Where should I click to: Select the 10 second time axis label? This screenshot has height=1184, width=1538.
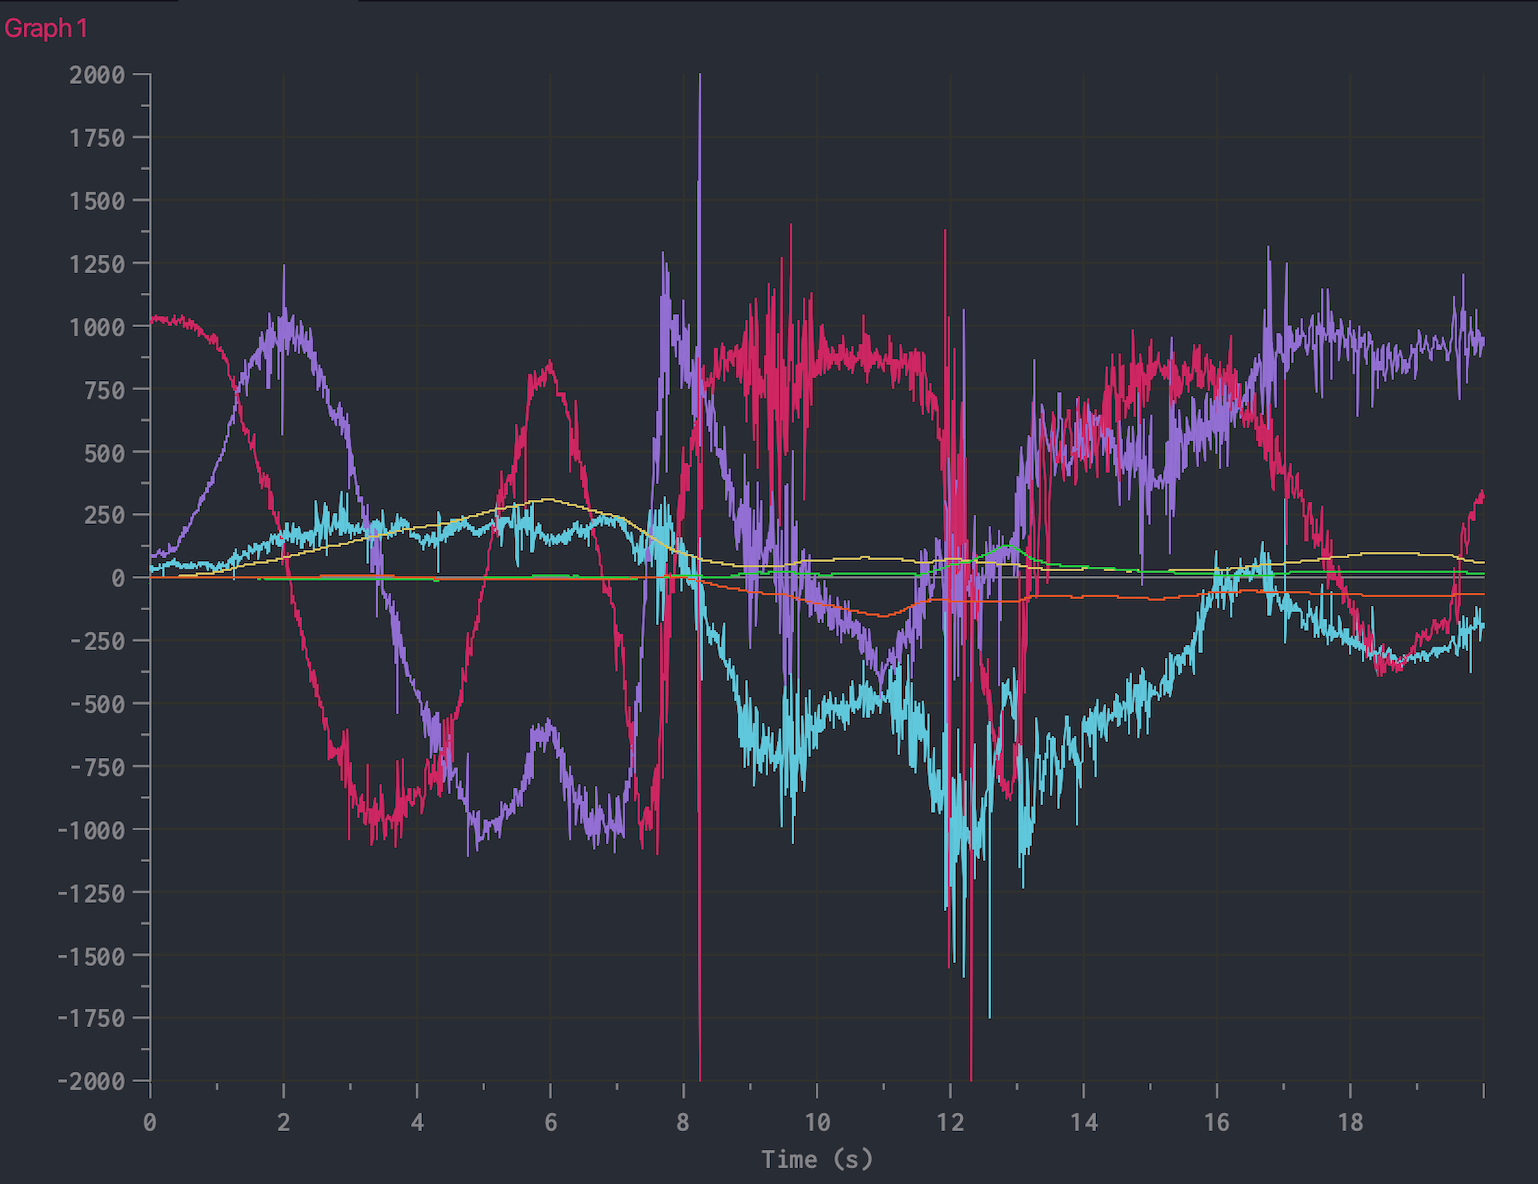(816, 1122)
